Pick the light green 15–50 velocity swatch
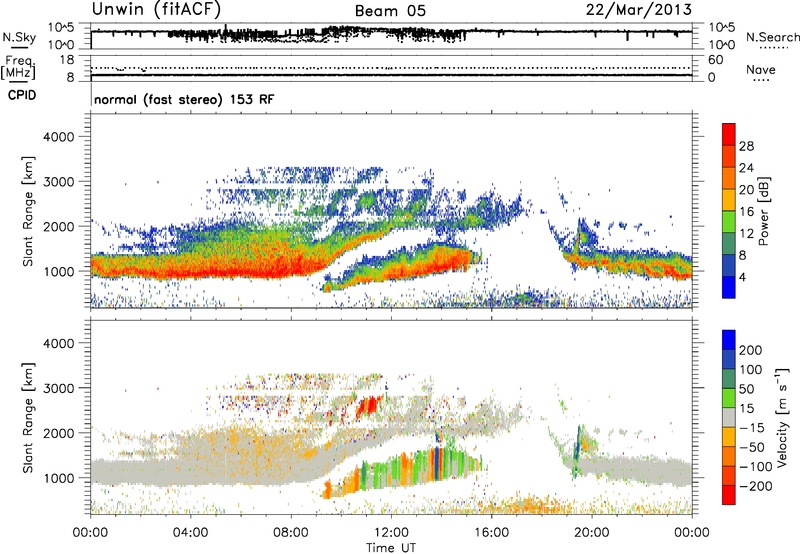 729,398
